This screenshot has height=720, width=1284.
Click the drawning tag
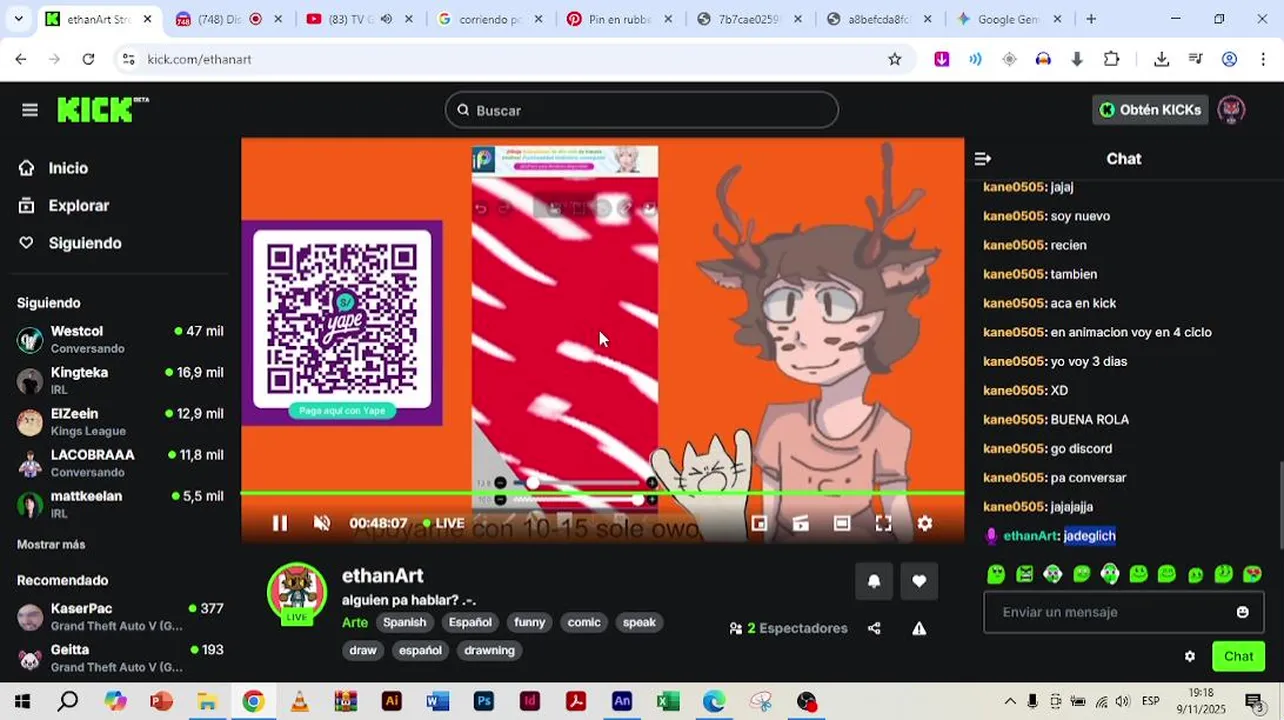[x=490, y=650]
